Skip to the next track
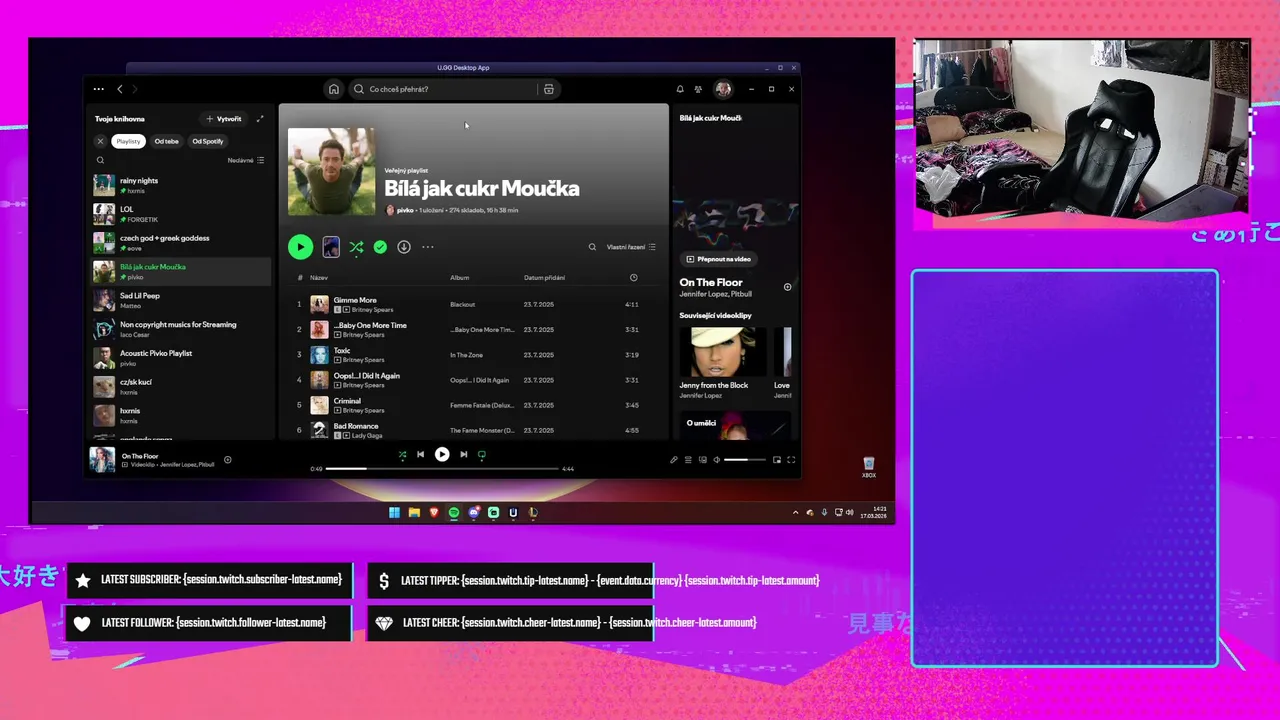The image size is (1280, 720). [463, 454]
